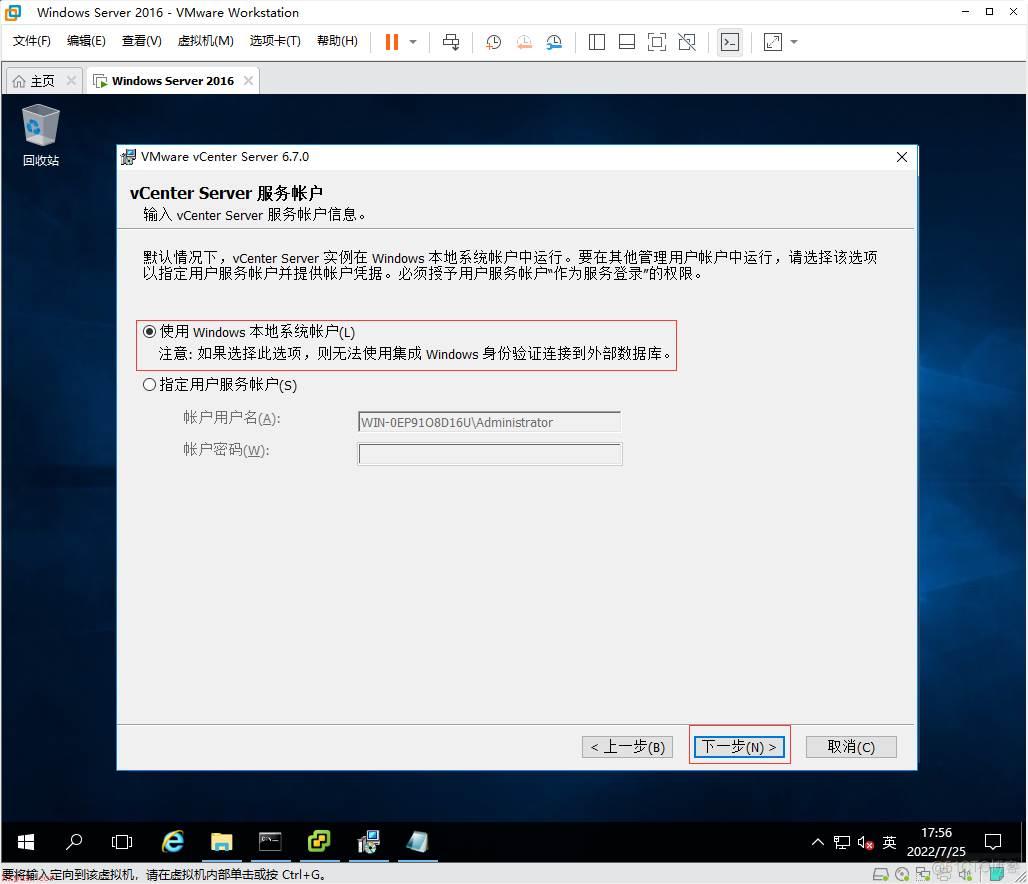
Task: Click the 帐户用户名 input field
Action: click(x=489, y=422)
